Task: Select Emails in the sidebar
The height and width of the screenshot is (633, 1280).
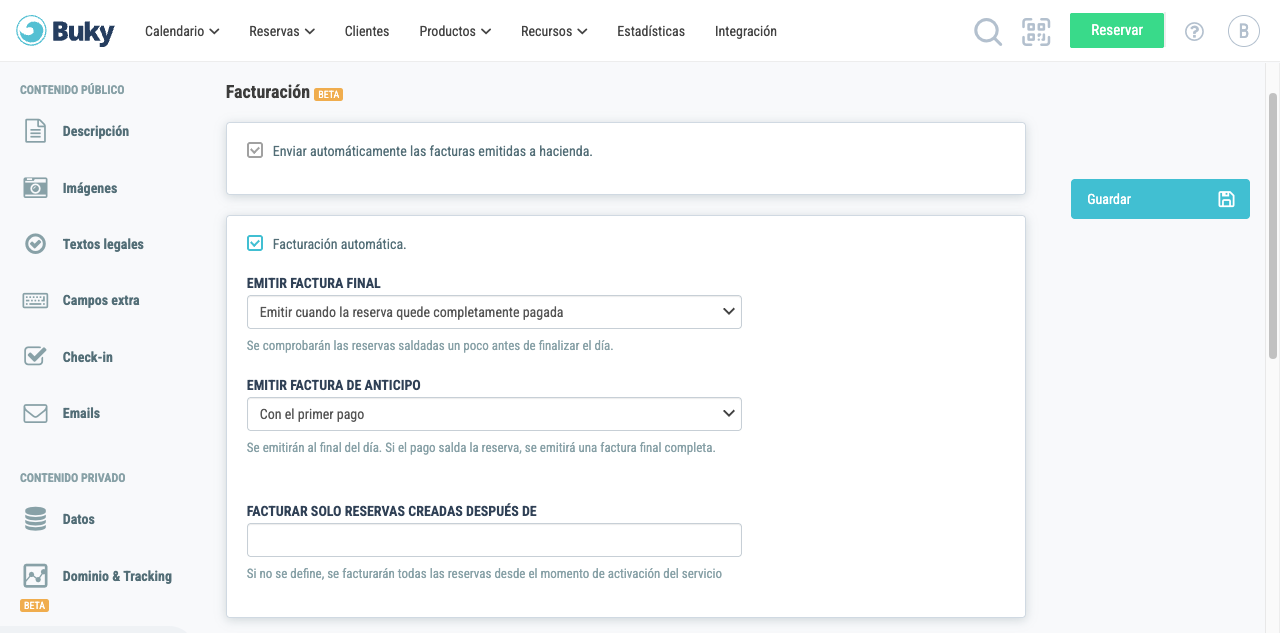Action: point(81,413)
